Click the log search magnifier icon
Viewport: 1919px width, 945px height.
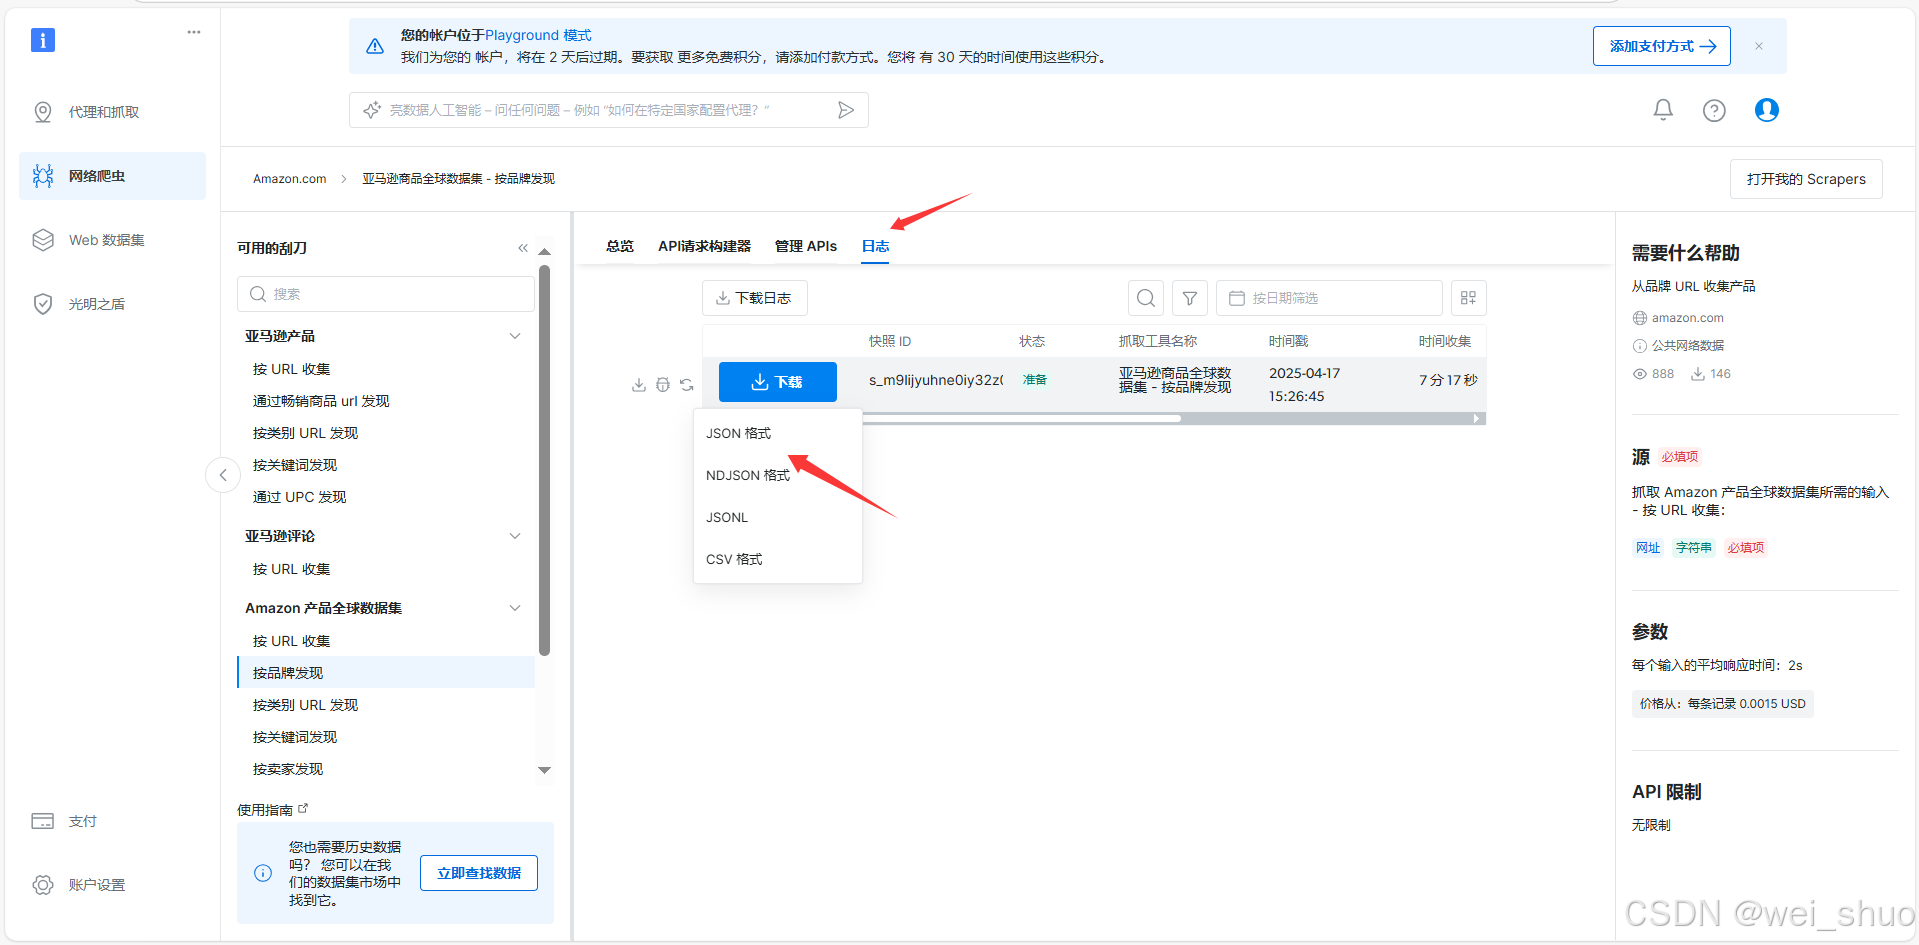[x=1146, y=298]
